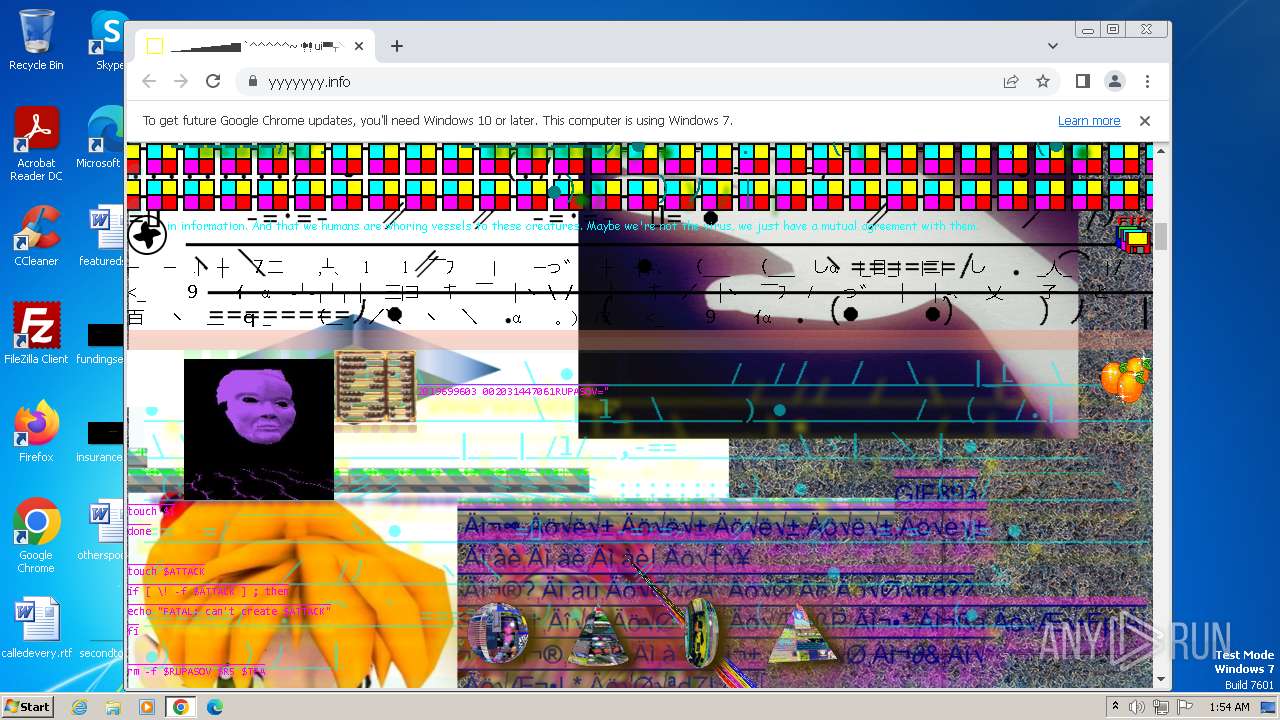Click the "rm -f $RUPASOV" script line
Image resolution: width=1280 pixels, height=720 pixels.
[x=196, y=671]
